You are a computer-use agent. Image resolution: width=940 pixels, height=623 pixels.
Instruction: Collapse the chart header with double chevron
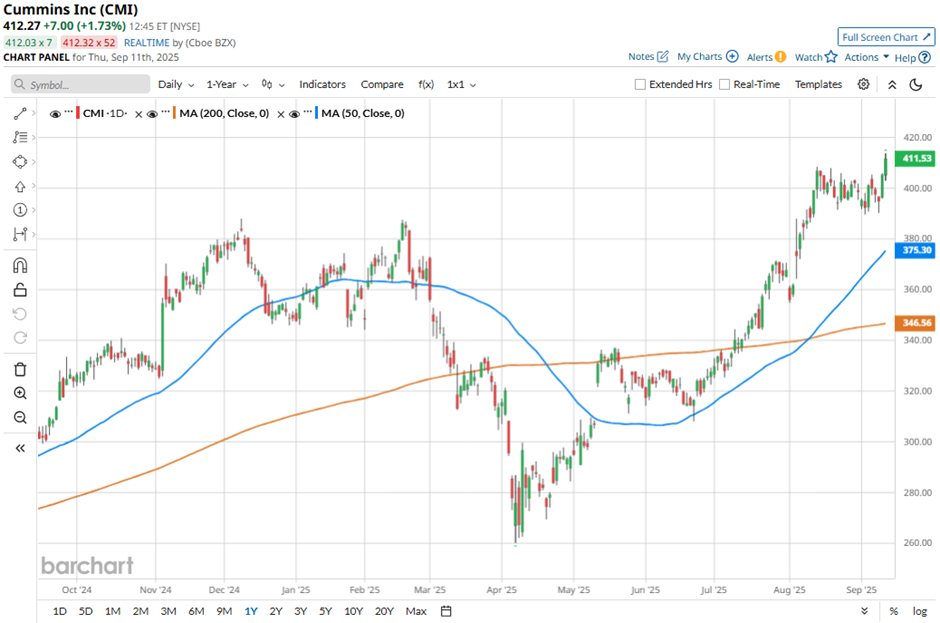[x=892, y=85]
